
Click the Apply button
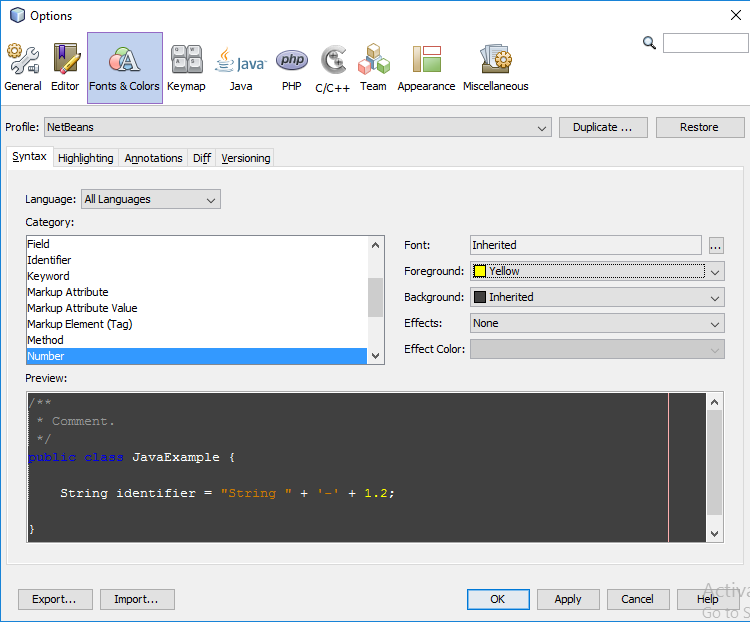tap(568, 600)
